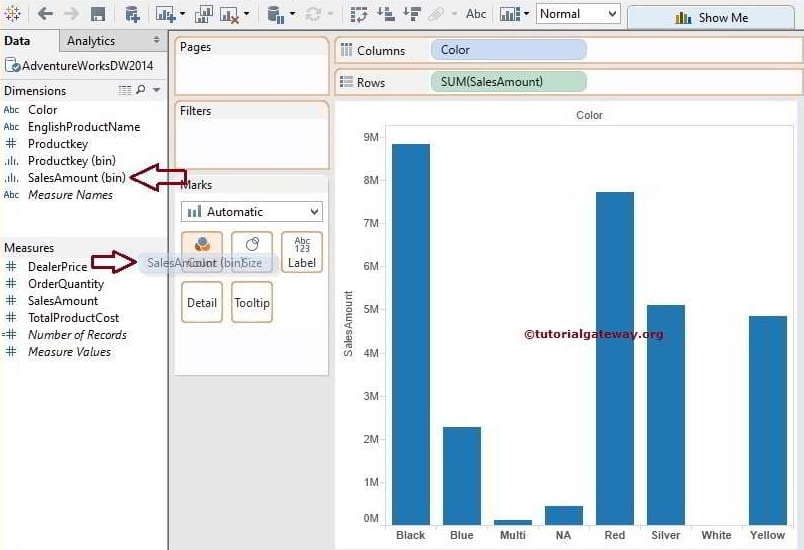The height and width of the screenshot is (550, 804).
Task: Switch to the Analytics tab
Action: point(91,41)
